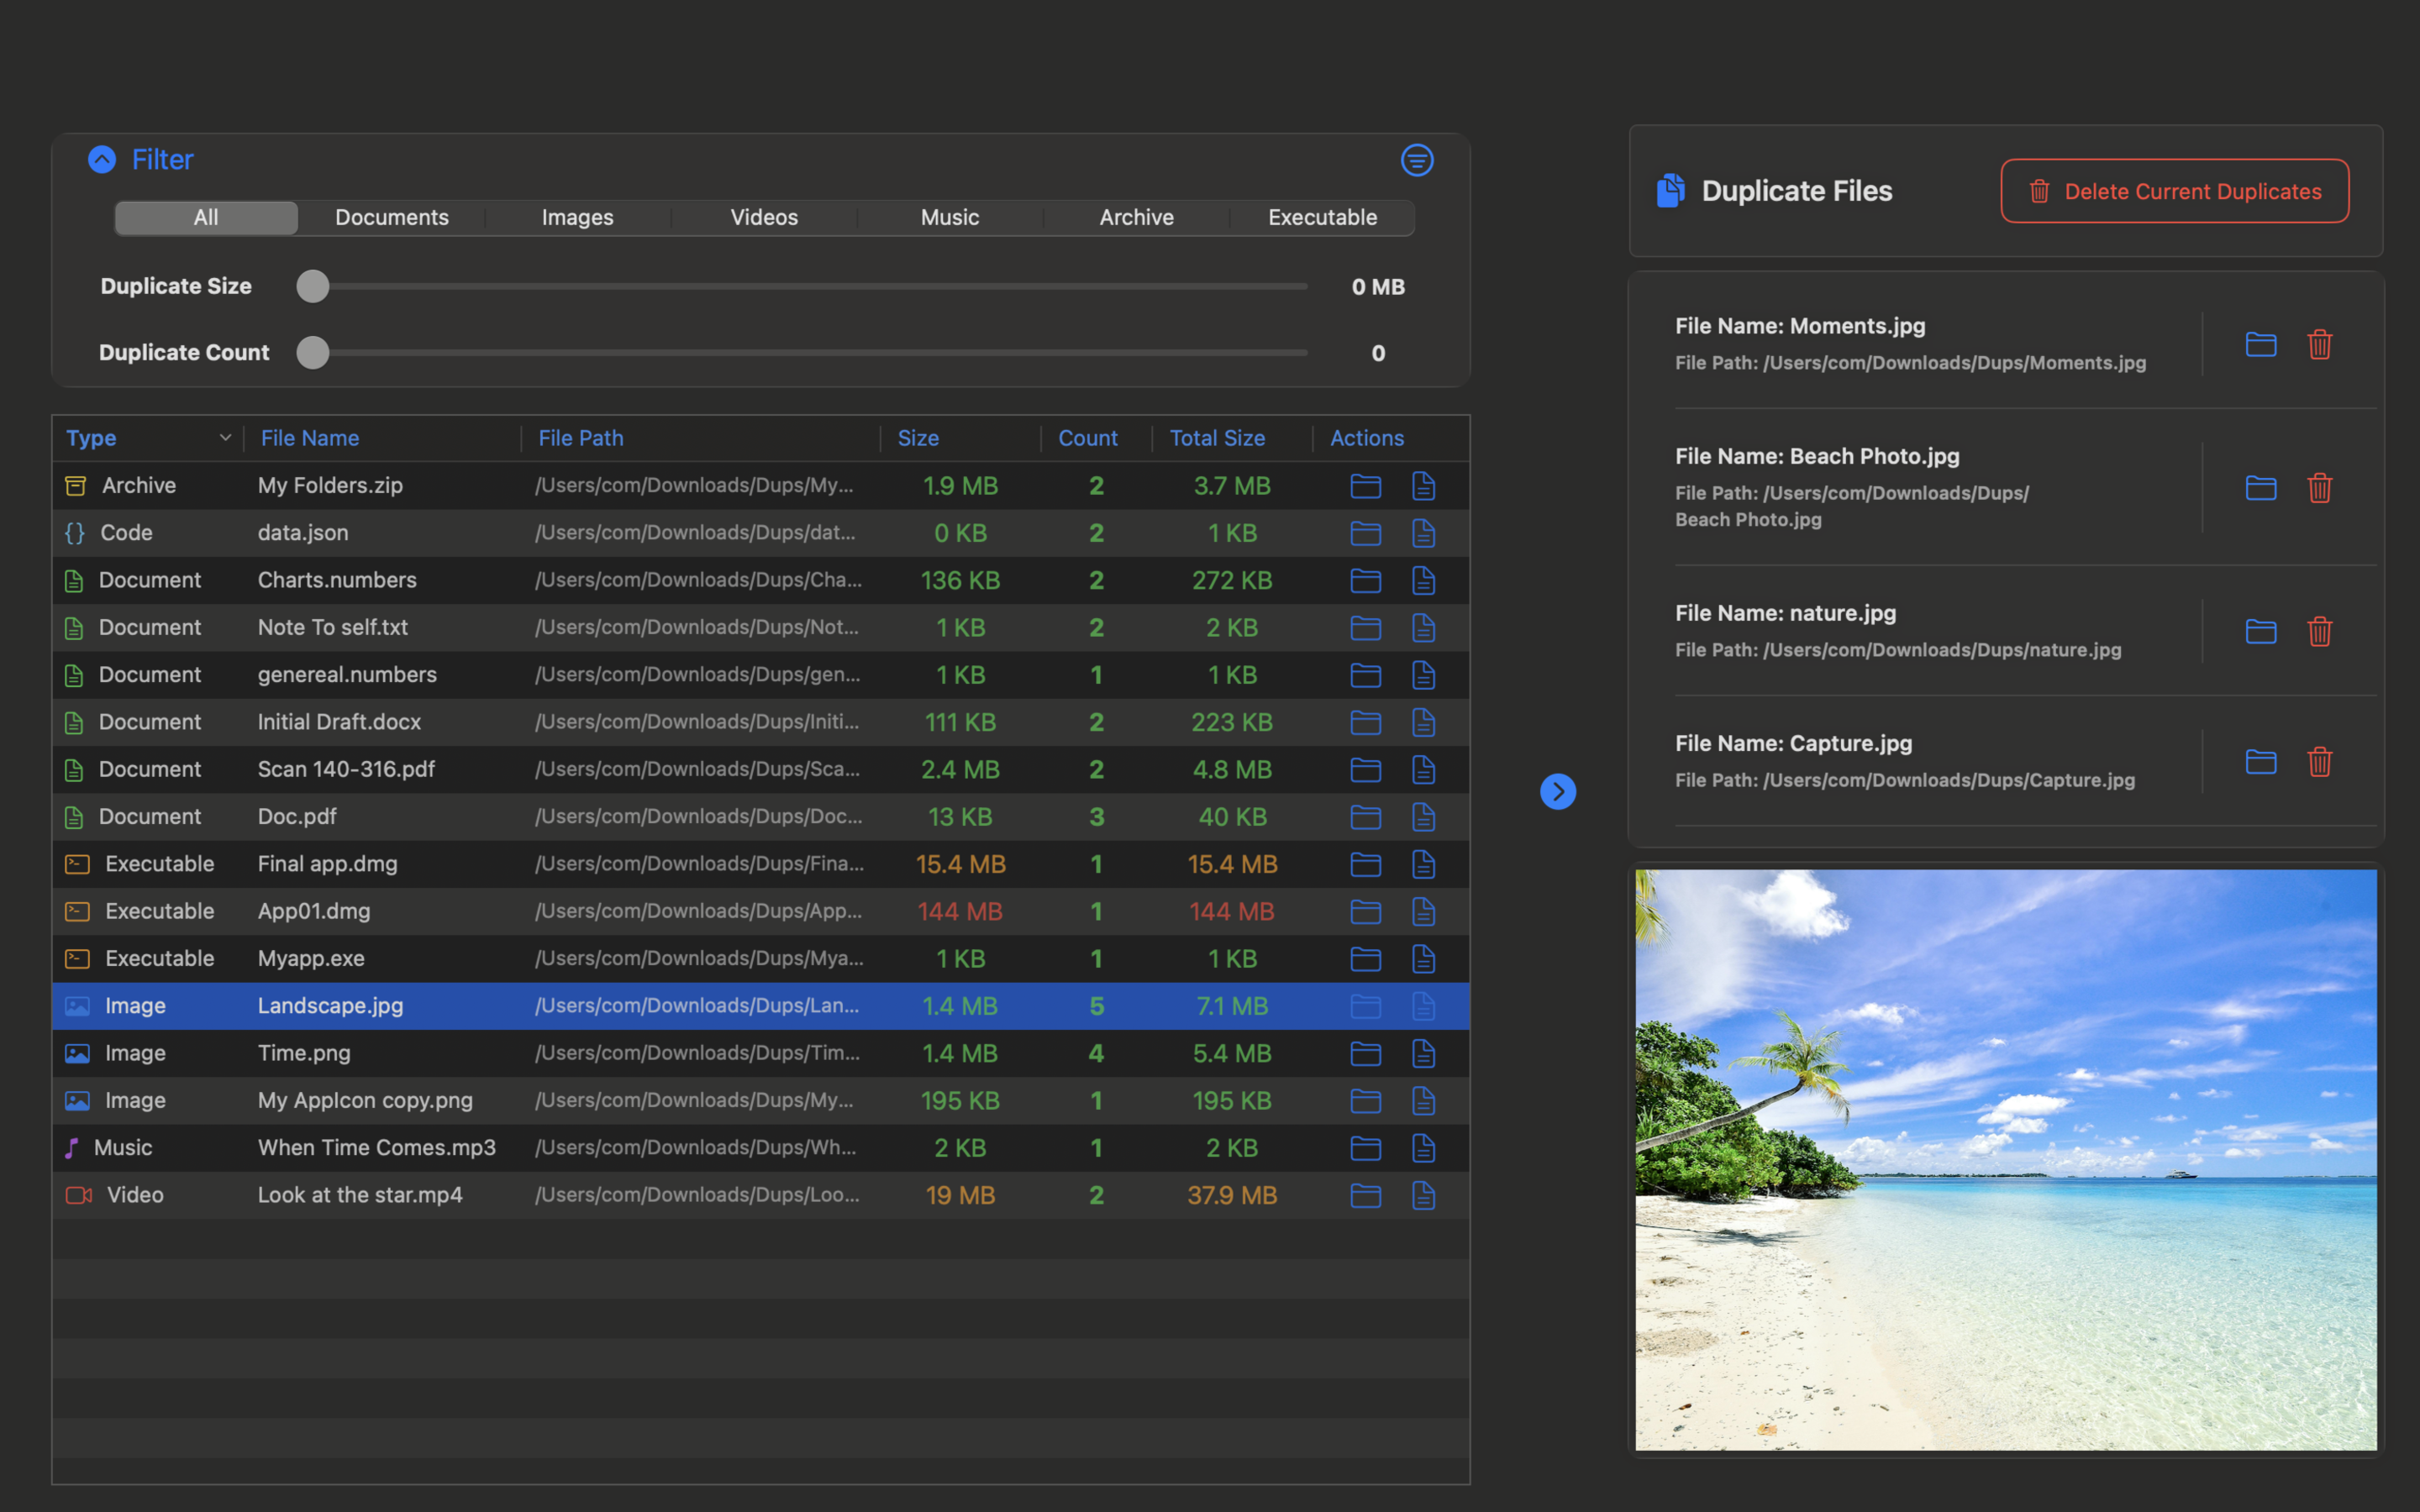Open the filter options circle icon
Screen dimensions: 2420x1512
point(1417,160)
